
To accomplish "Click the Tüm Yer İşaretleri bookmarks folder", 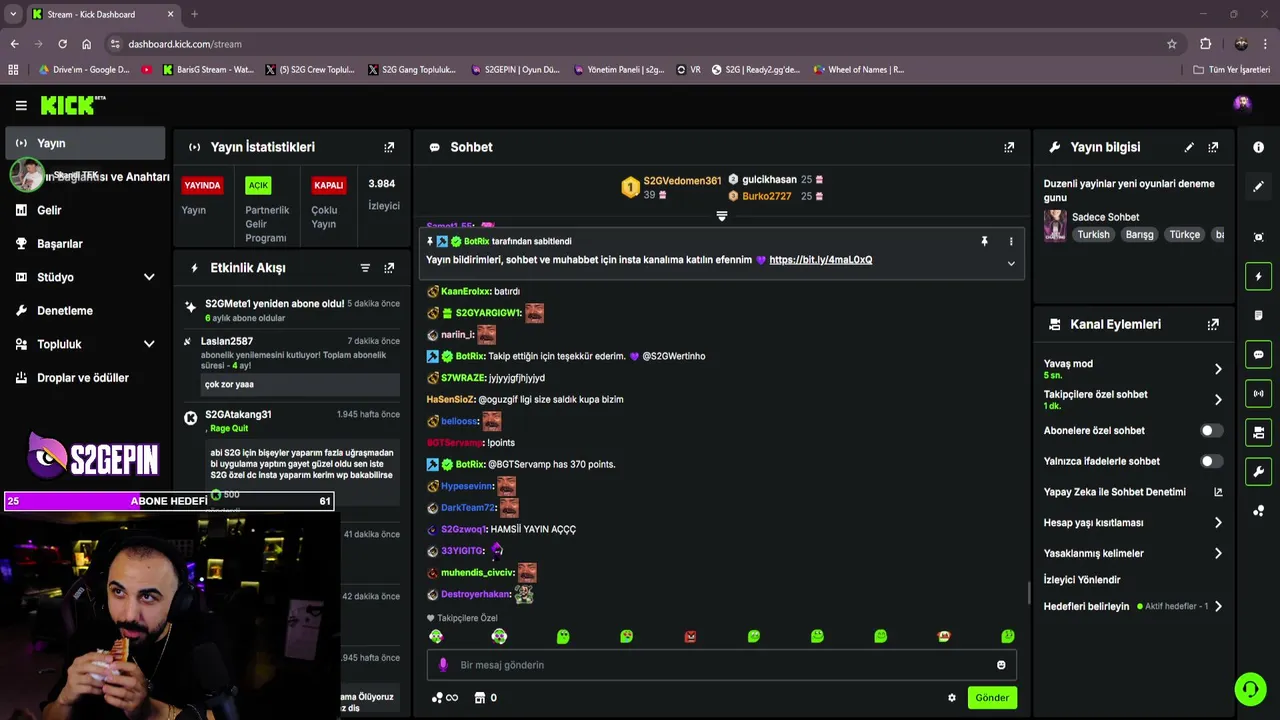I will coord(1232,70).
